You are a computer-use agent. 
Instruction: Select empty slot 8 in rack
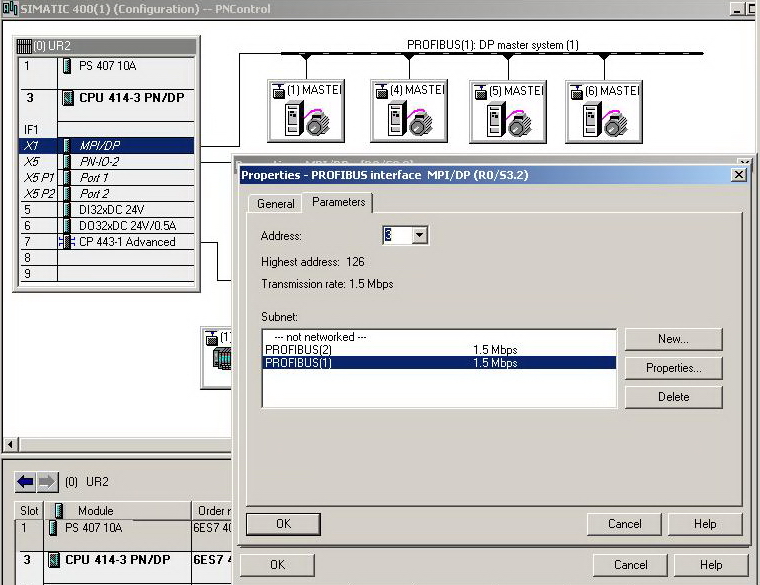click(106, 257)
